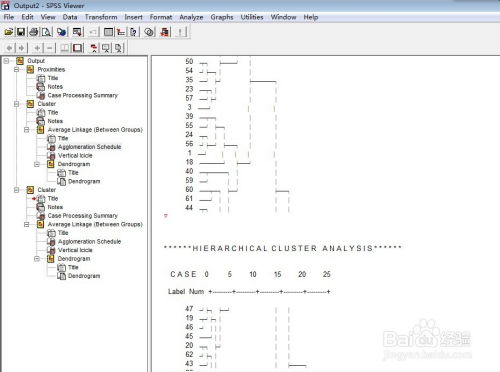Select Vertical Icicle under first Average Linkage
The width and height of the screenshot is (500, 372).
tap(75, 155)
